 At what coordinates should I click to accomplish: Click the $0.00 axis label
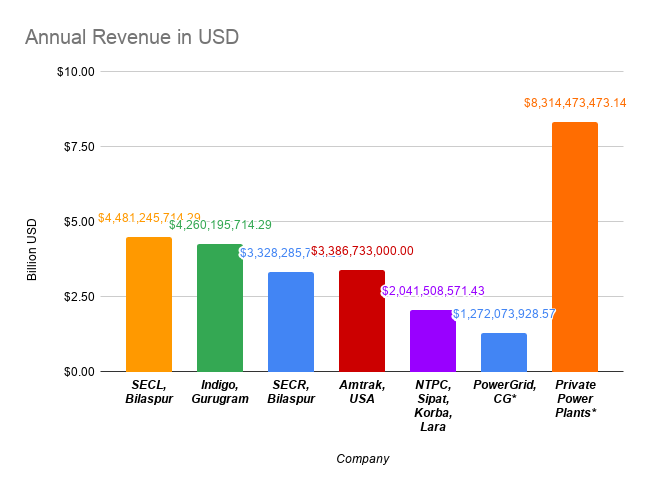79,372
